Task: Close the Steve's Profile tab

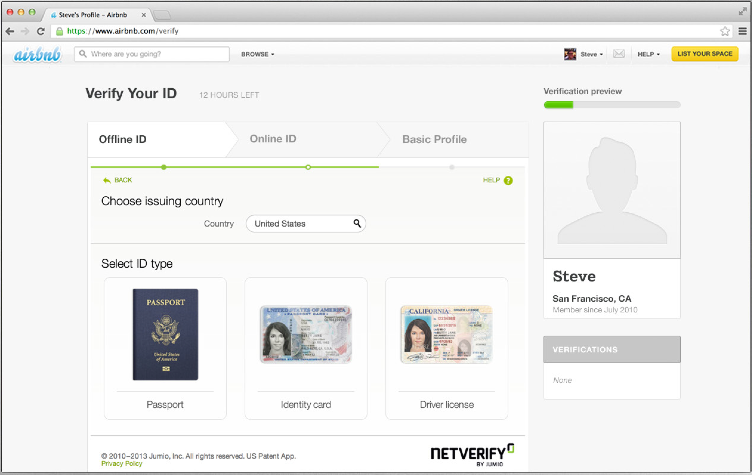Action: coord(143,15)
